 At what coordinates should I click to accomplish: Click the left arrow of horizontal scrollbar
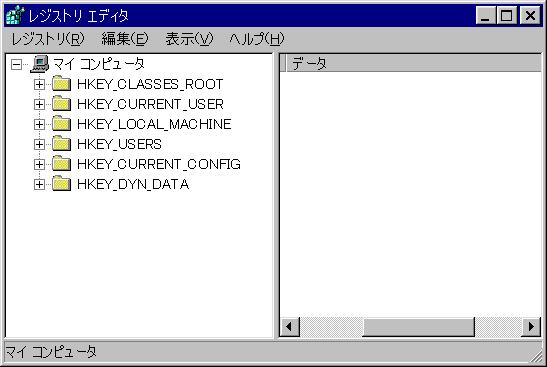[290, 327]
